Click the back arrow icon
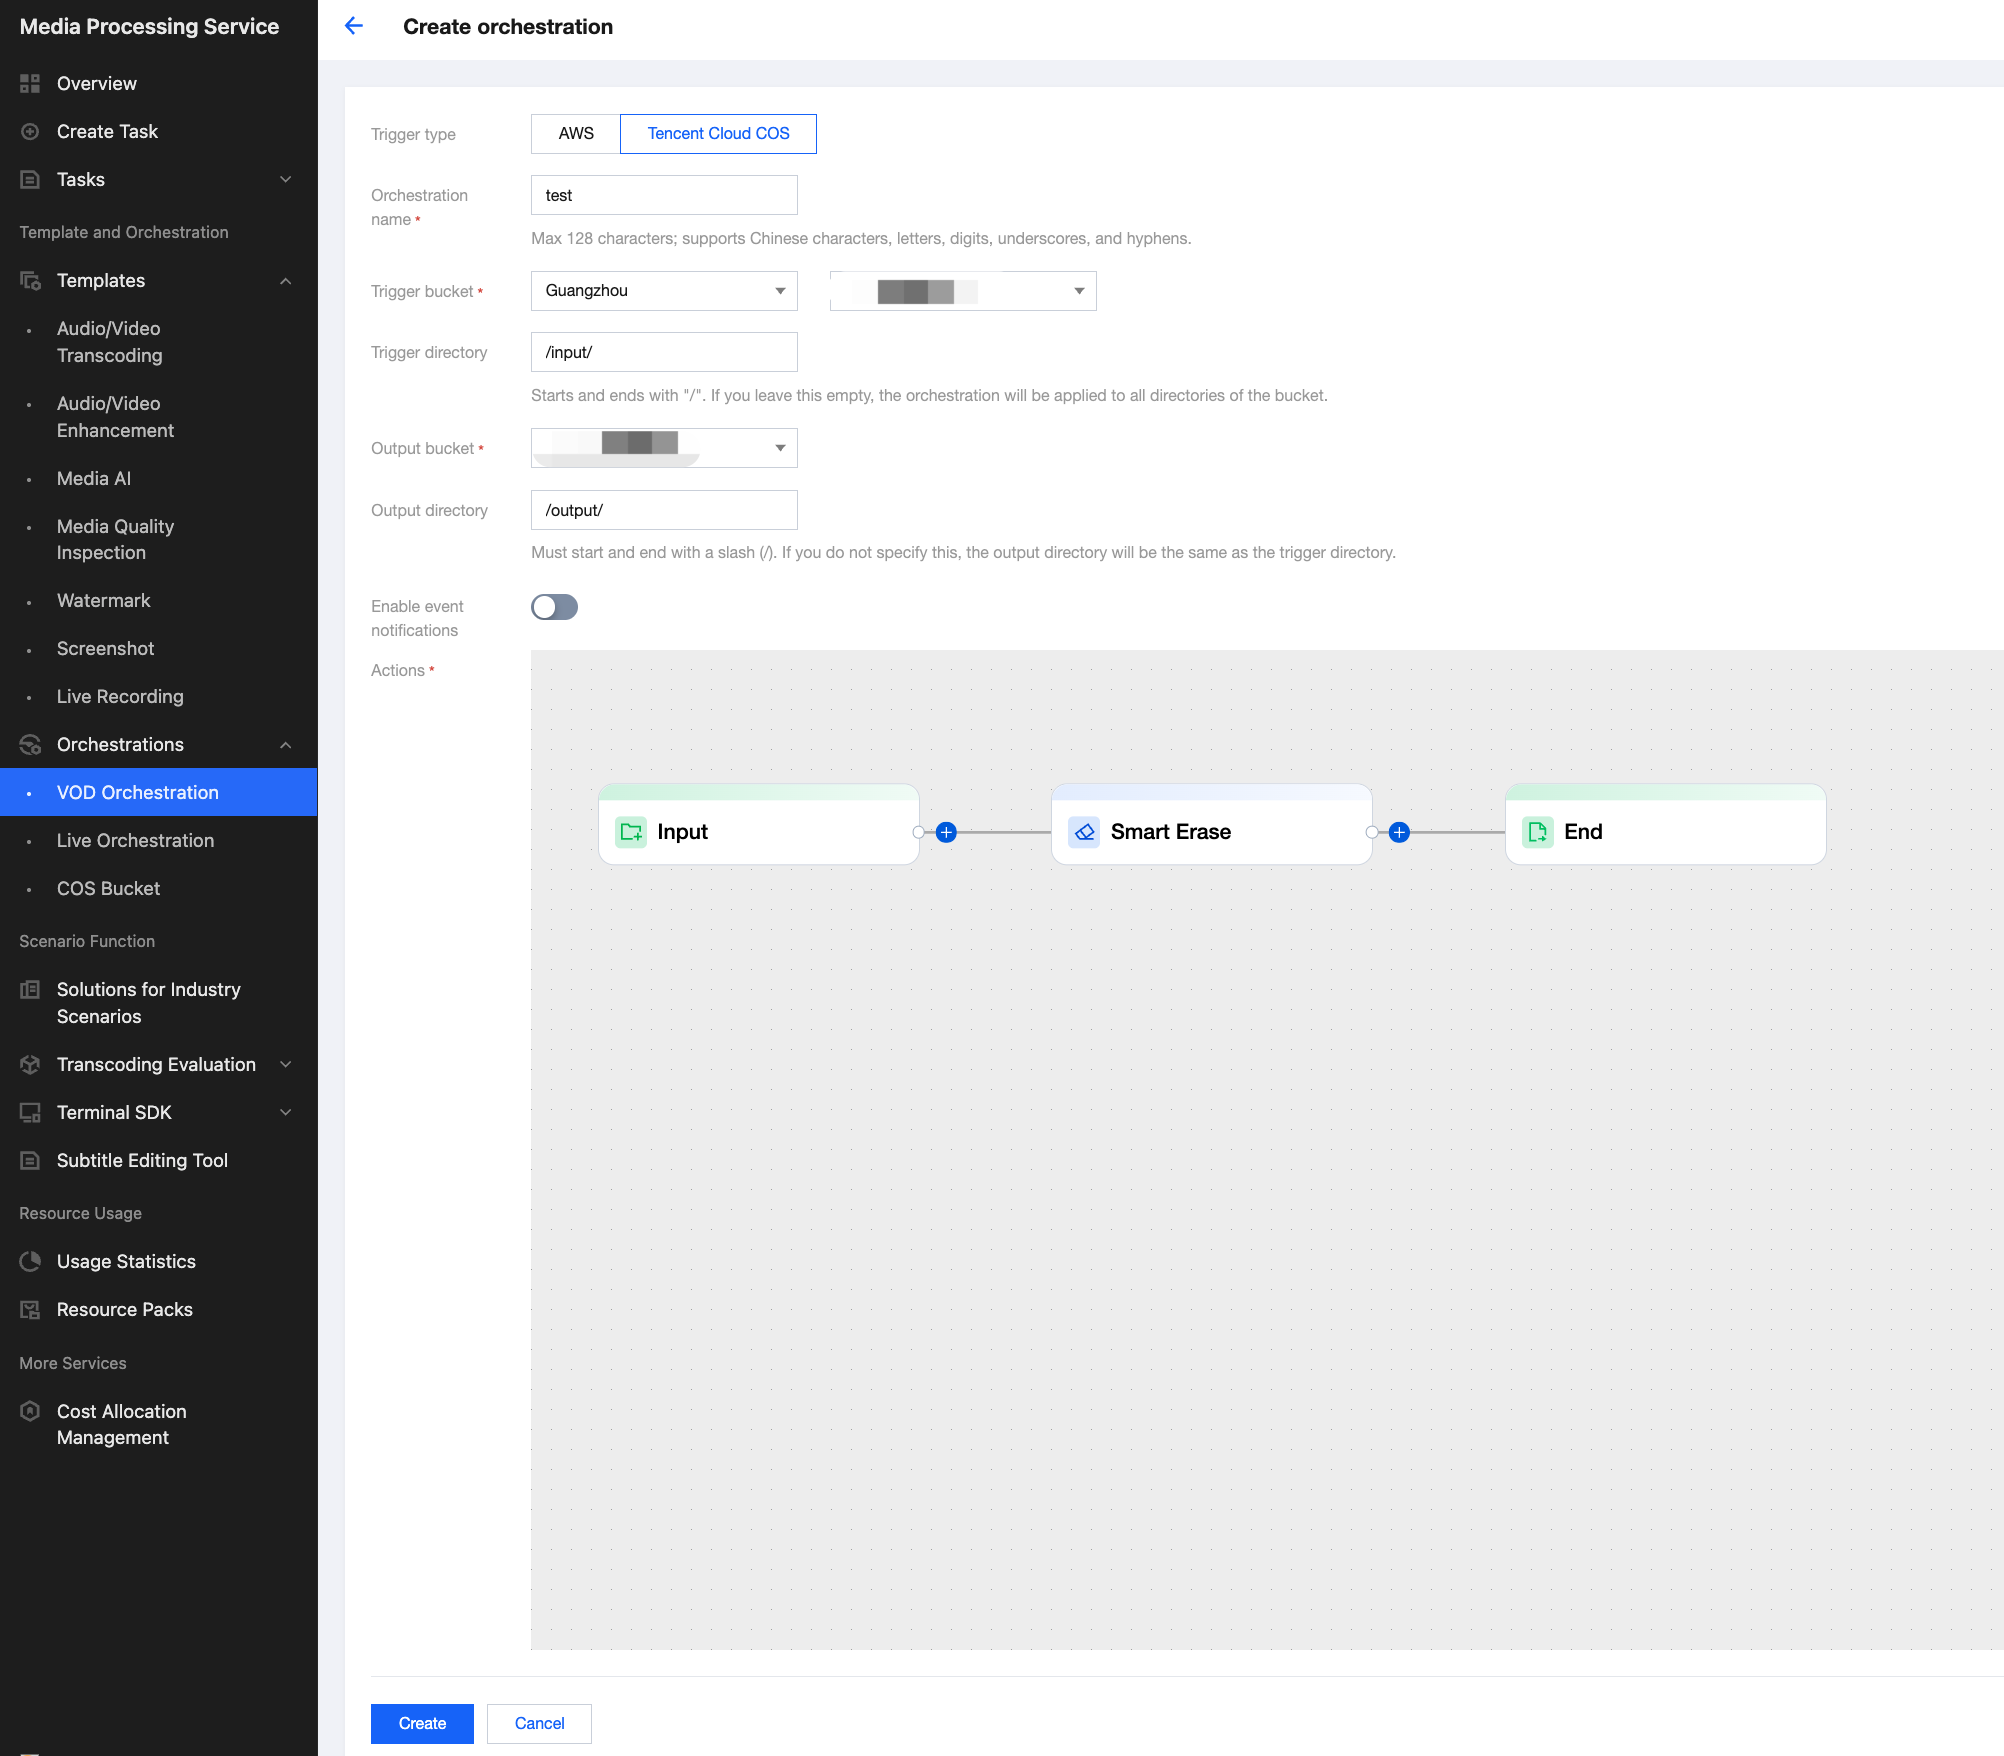The height and width of the screenshot is (1756, 2004). click(354, 26)
